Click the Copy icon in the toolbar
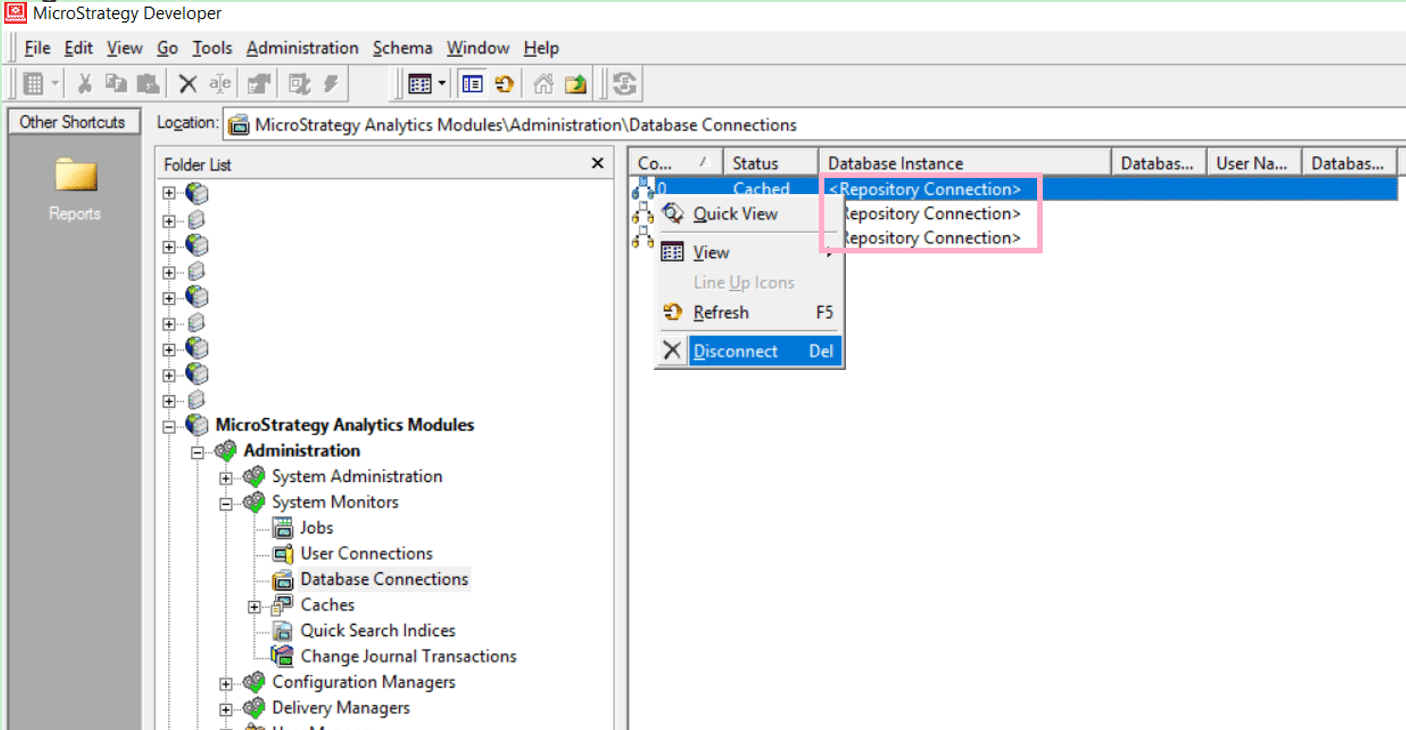The image size is (1406, 730). click(x=116, y=84)
